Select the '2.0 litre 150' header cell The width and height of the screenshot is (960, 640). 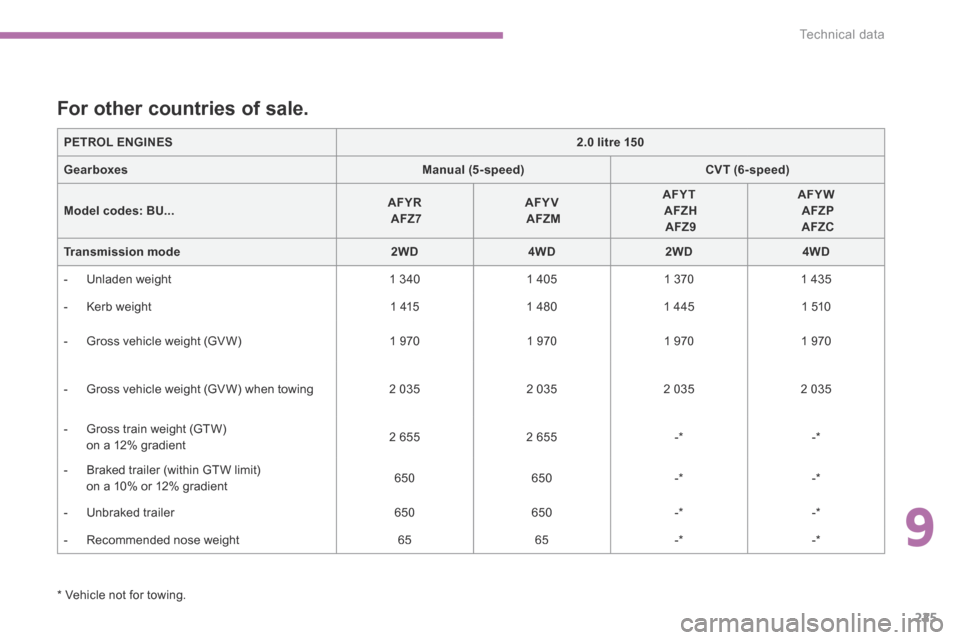(610, 142)
